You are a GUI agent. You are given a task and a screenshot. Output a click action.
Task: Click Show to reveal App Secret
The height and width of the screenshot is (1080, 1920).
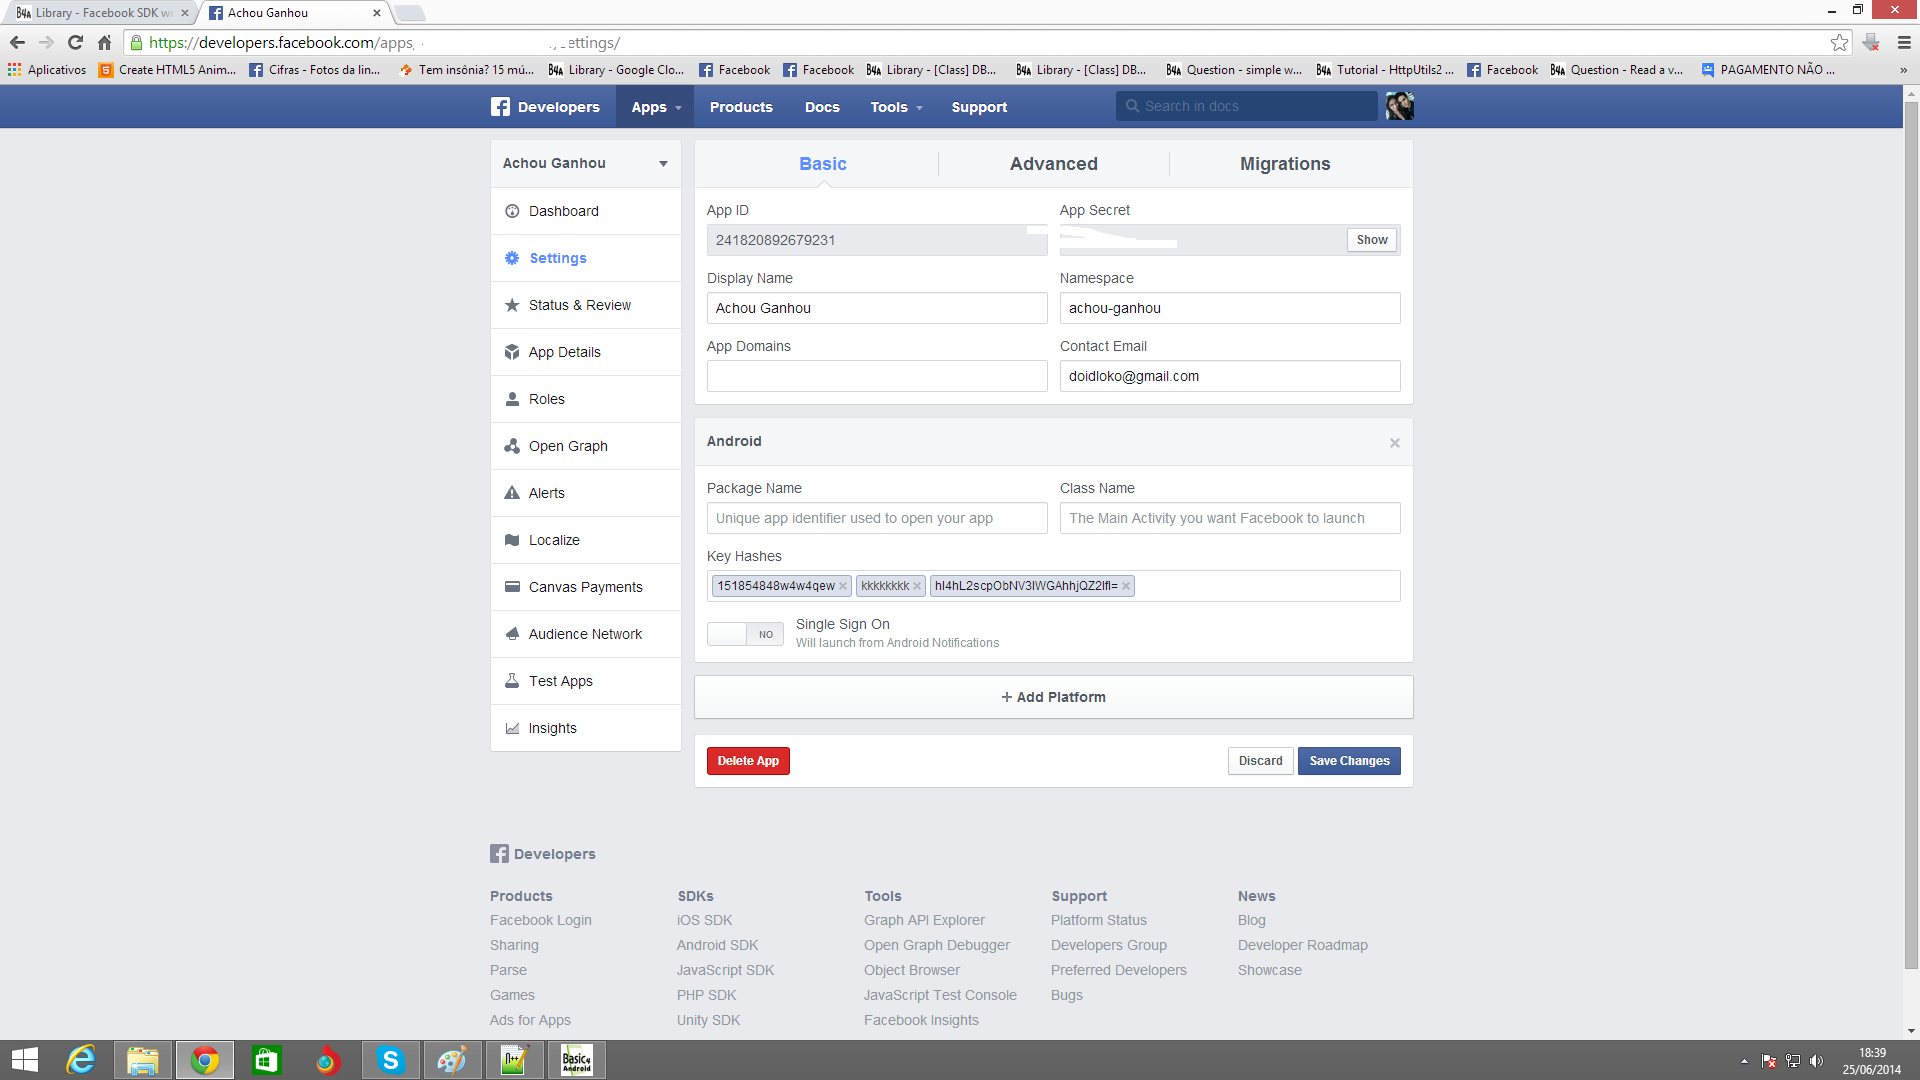click(1372, 240)
